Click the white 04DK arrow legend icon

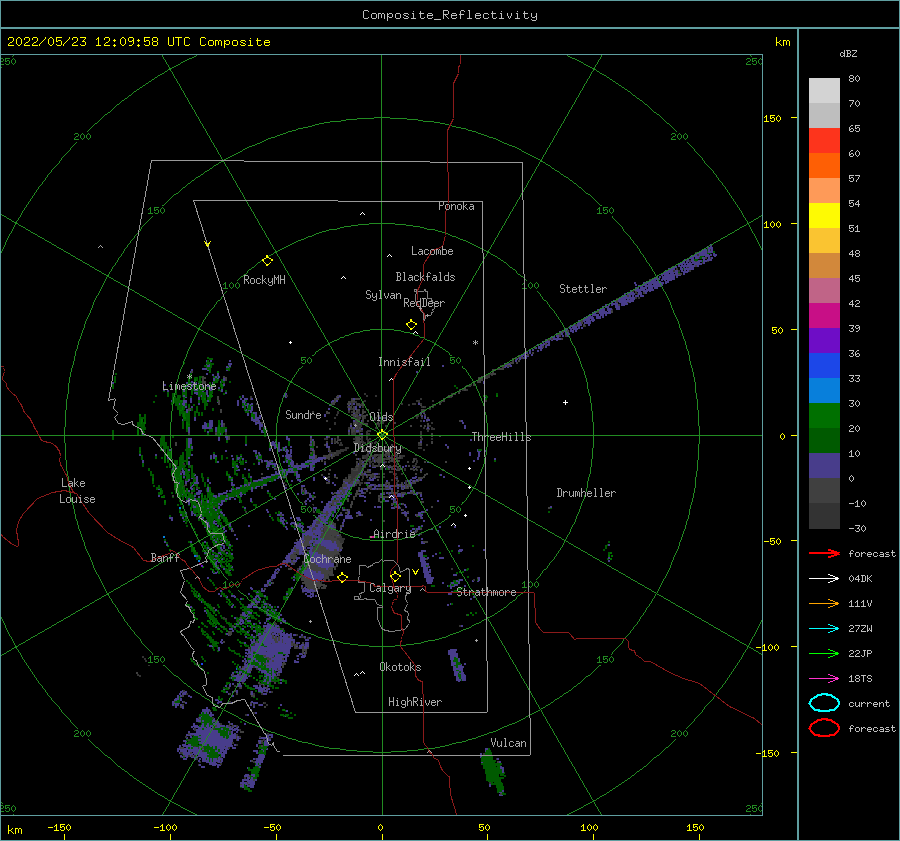click(824, 578)
